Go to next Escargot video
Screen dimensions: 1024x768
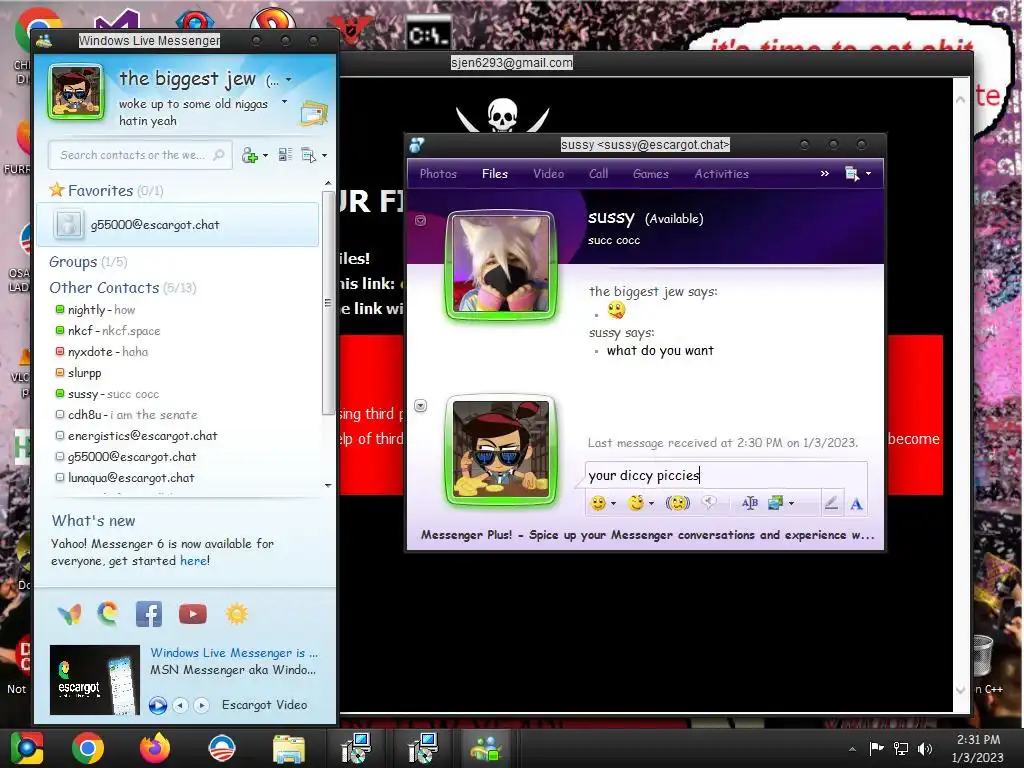(x=202, y=705)
